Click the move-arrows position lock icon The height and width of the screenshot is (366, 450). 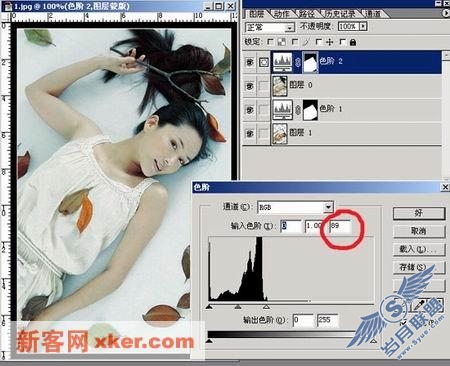tap(330, 42)
